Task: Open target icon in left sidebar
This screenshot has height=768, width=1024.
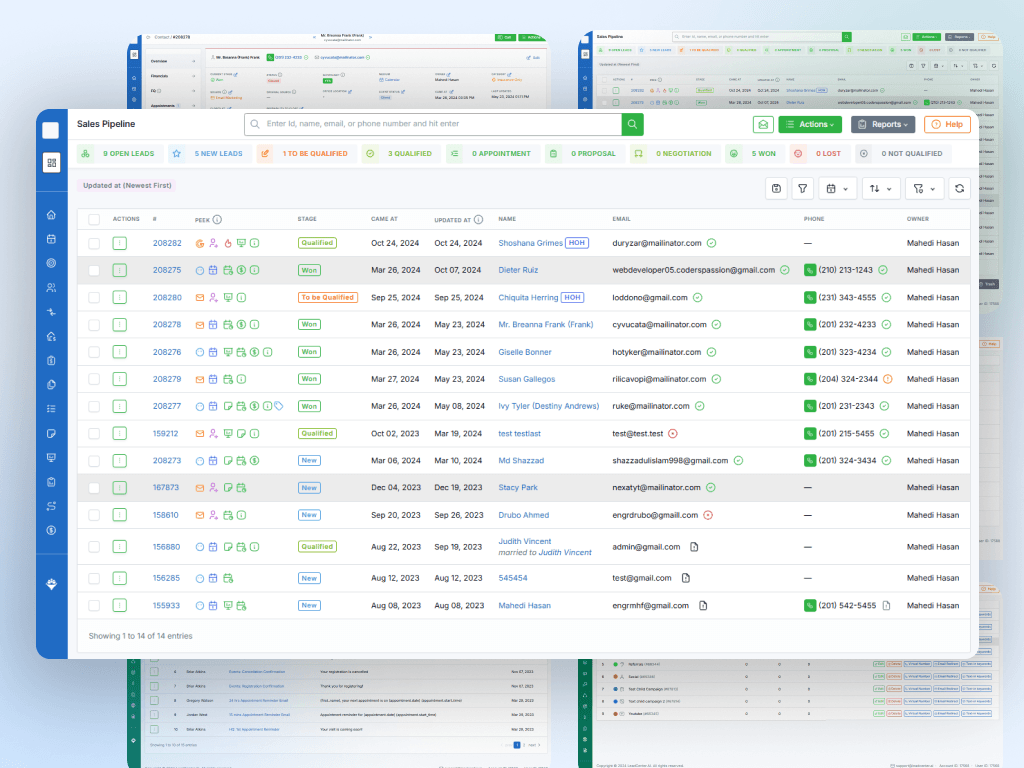Action: [52, 263]
